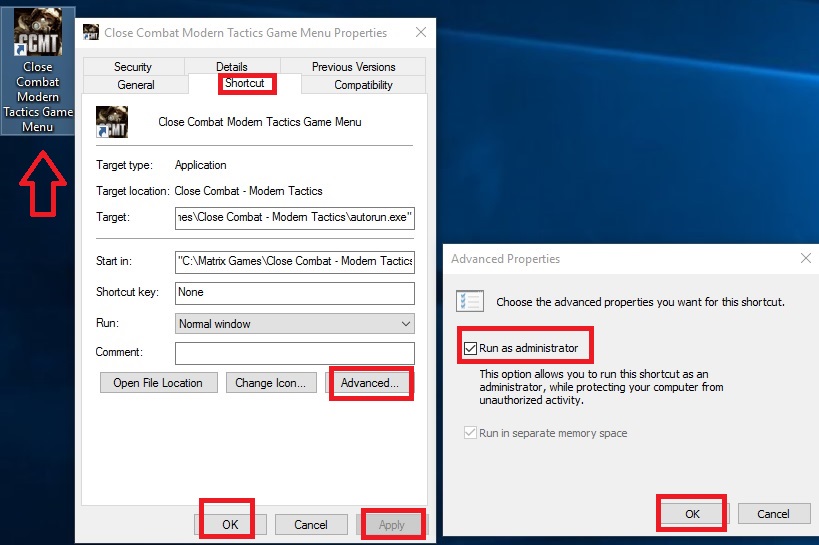Click the Change Icon button

[x=271, y=383]
